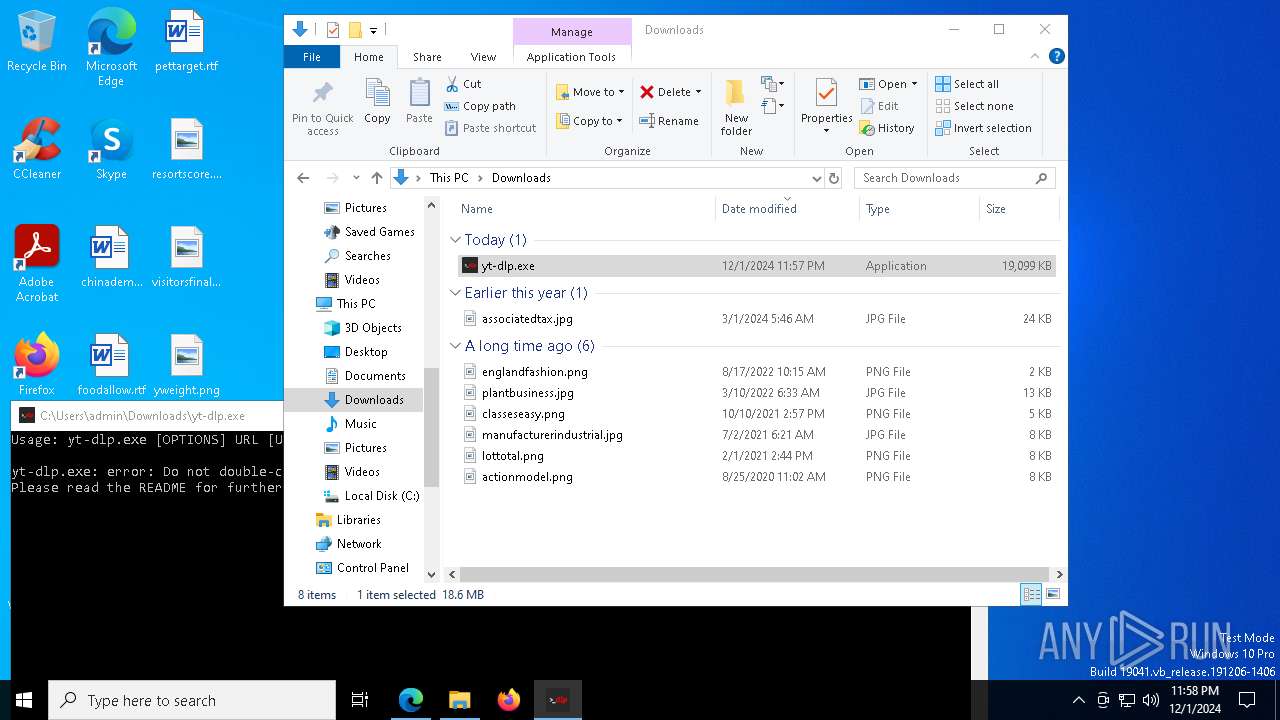
Task: Expand the Delete options arrow
Action: 698,92
